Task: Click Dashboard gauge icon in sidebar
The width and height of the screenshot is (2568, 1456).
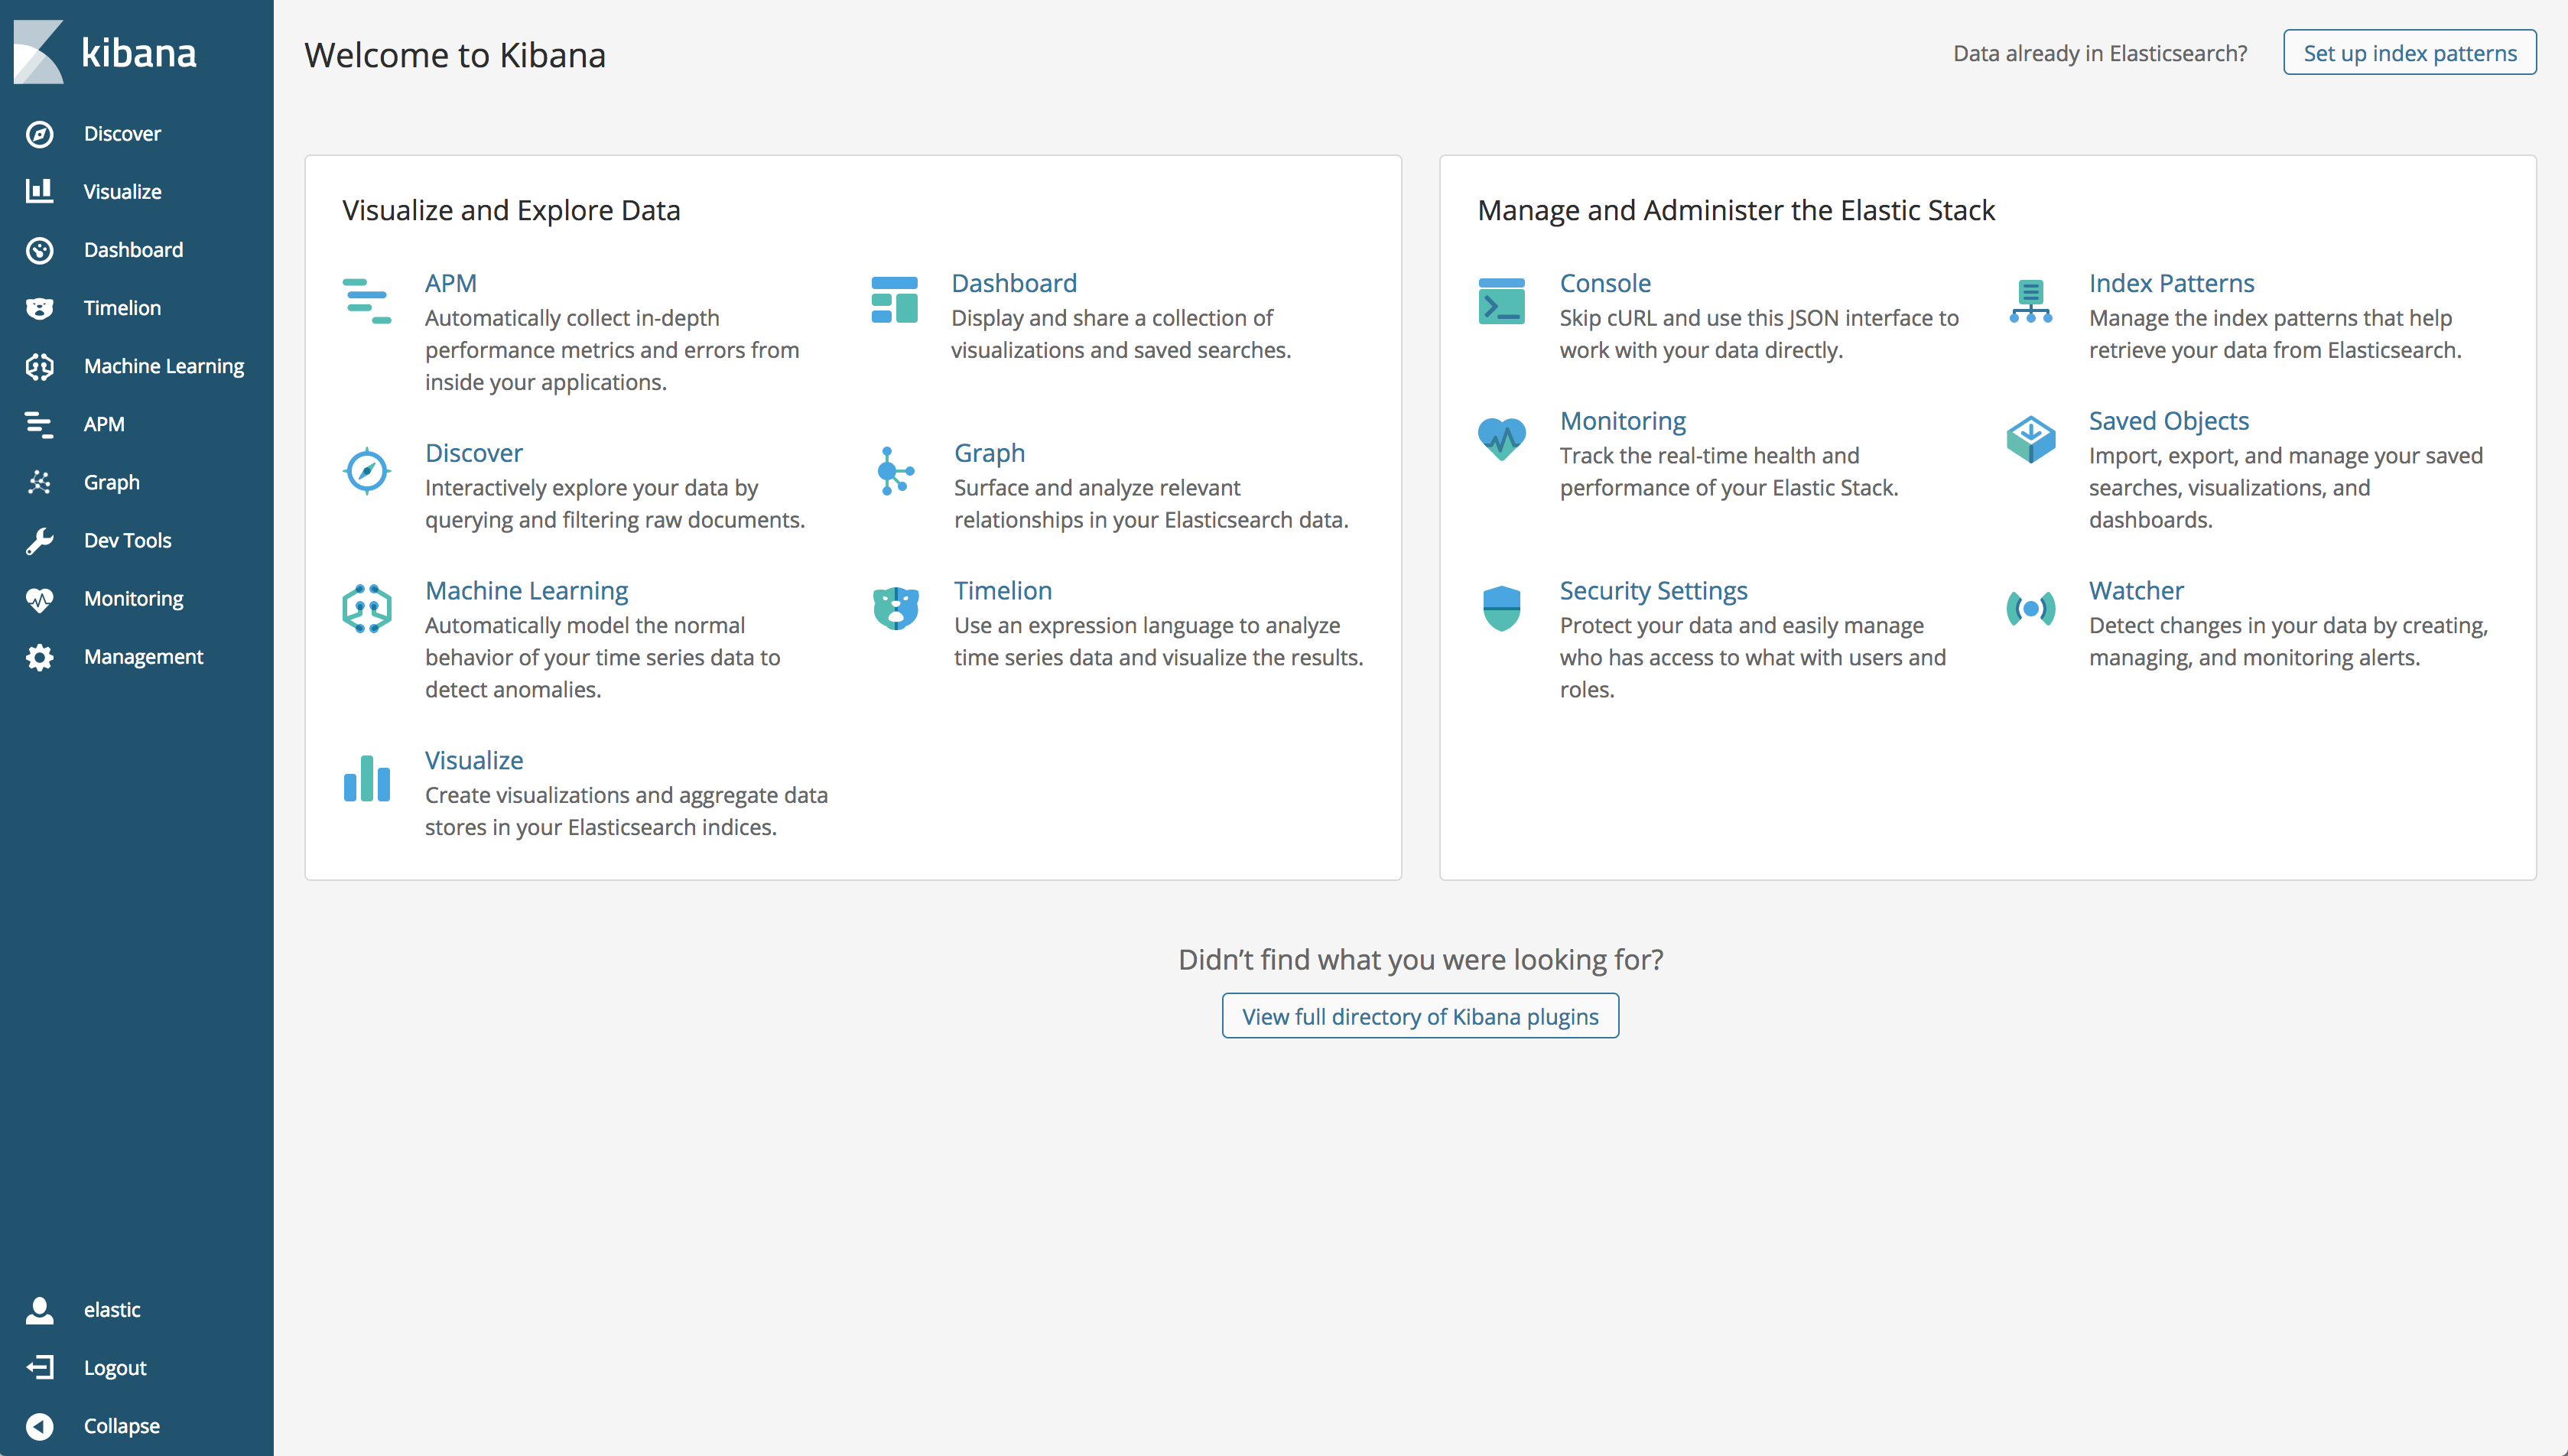Action: [x=40, y=250]
